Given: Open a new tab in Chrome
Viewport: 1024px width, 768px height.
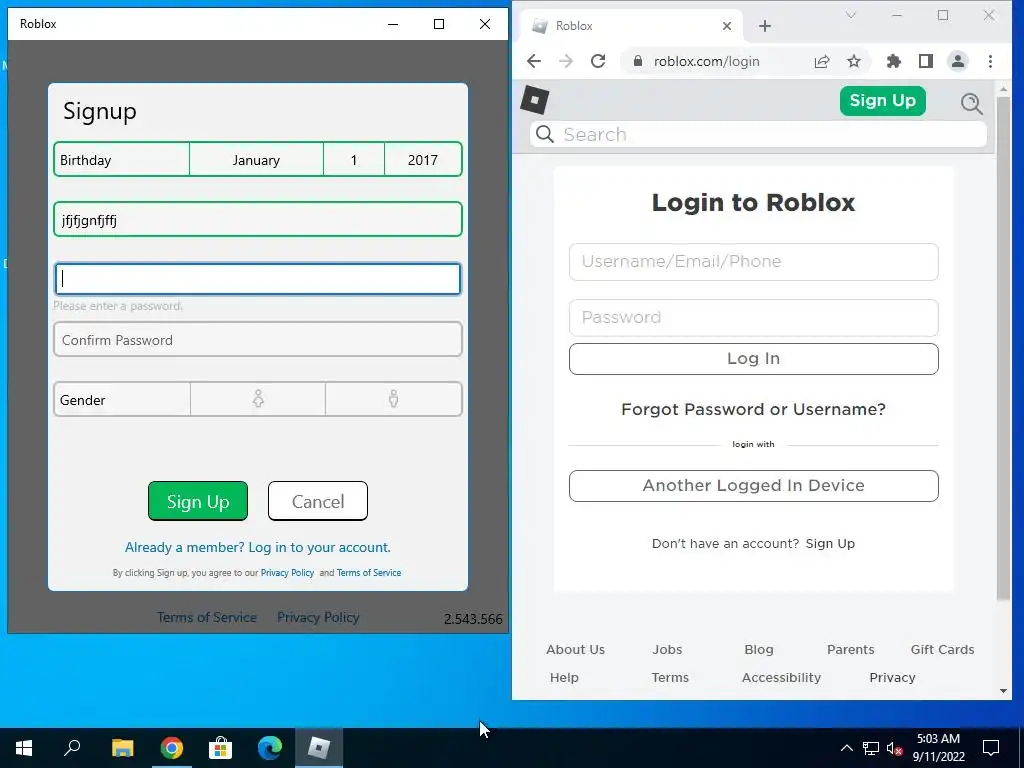Looking at the screenshot, I should [765, 26].
